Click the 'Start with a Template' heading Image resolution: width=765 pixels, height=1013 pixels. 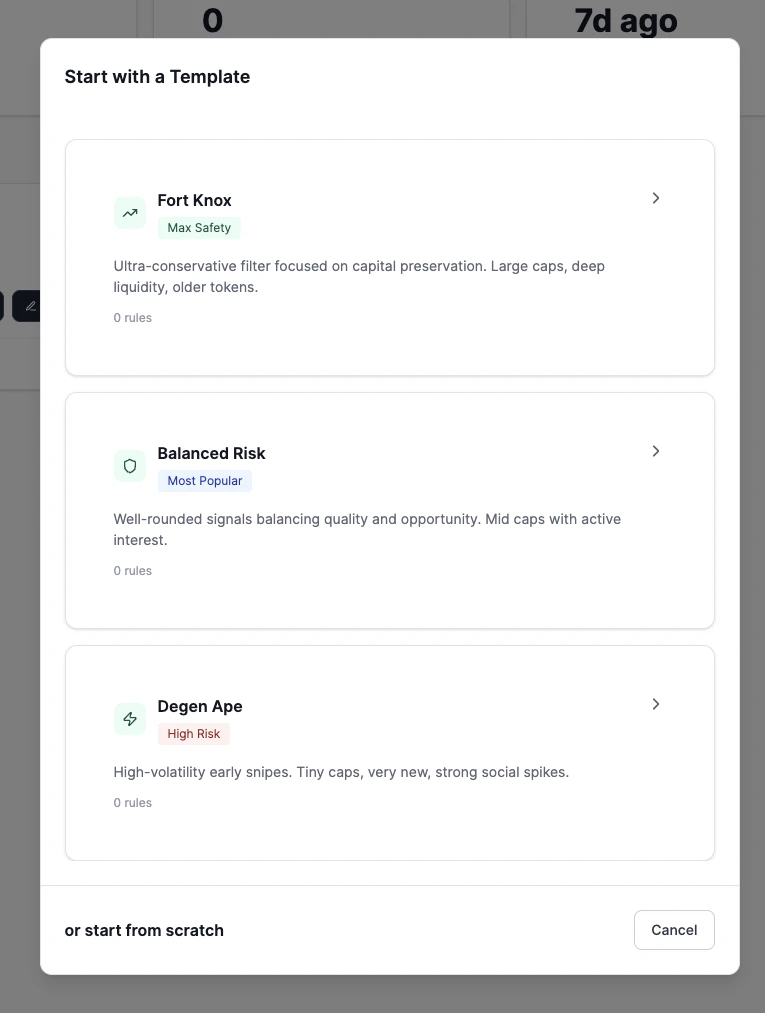click(x=157, y=76)
